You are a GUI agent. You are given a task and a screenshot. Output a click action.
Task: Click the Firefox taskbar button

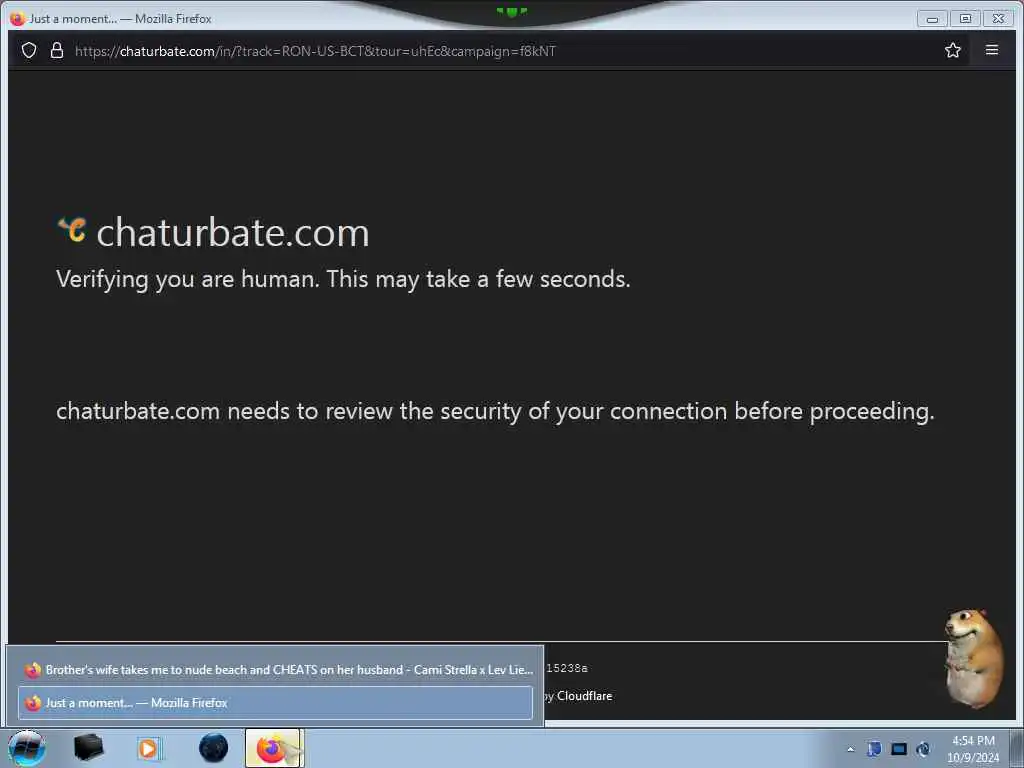point(274,748)
